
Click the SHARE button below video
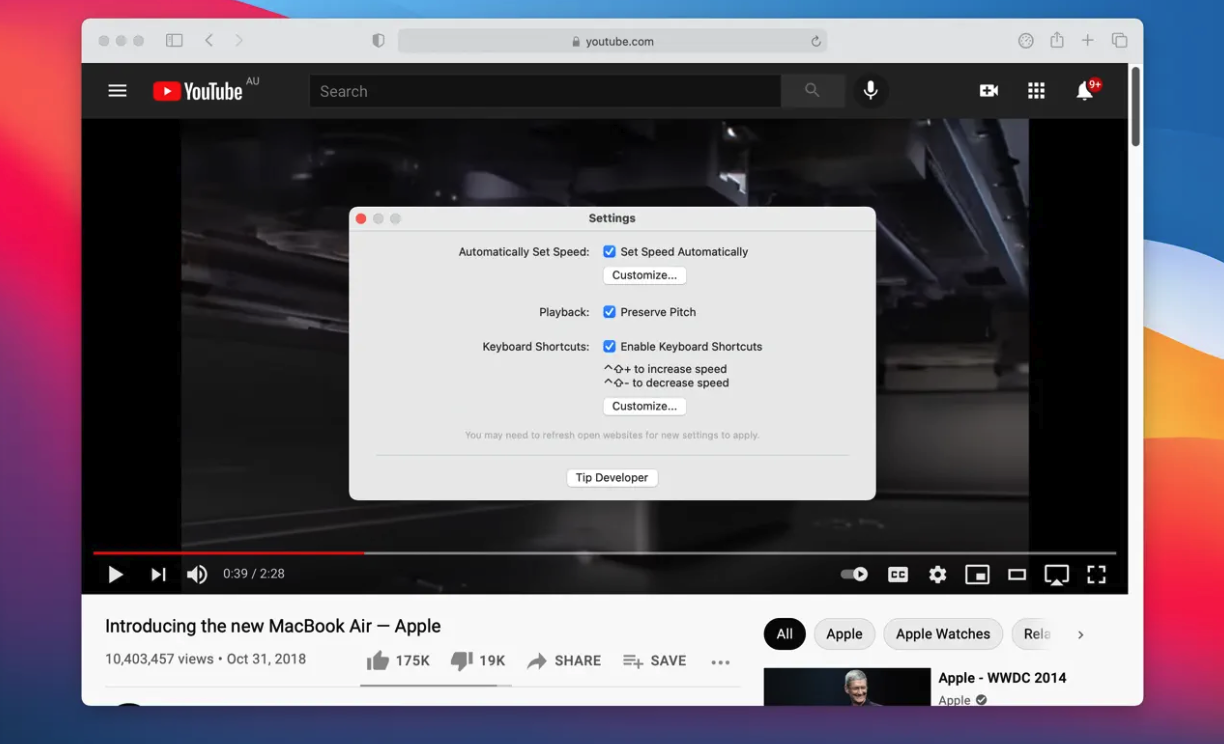(x=564, y=661)
